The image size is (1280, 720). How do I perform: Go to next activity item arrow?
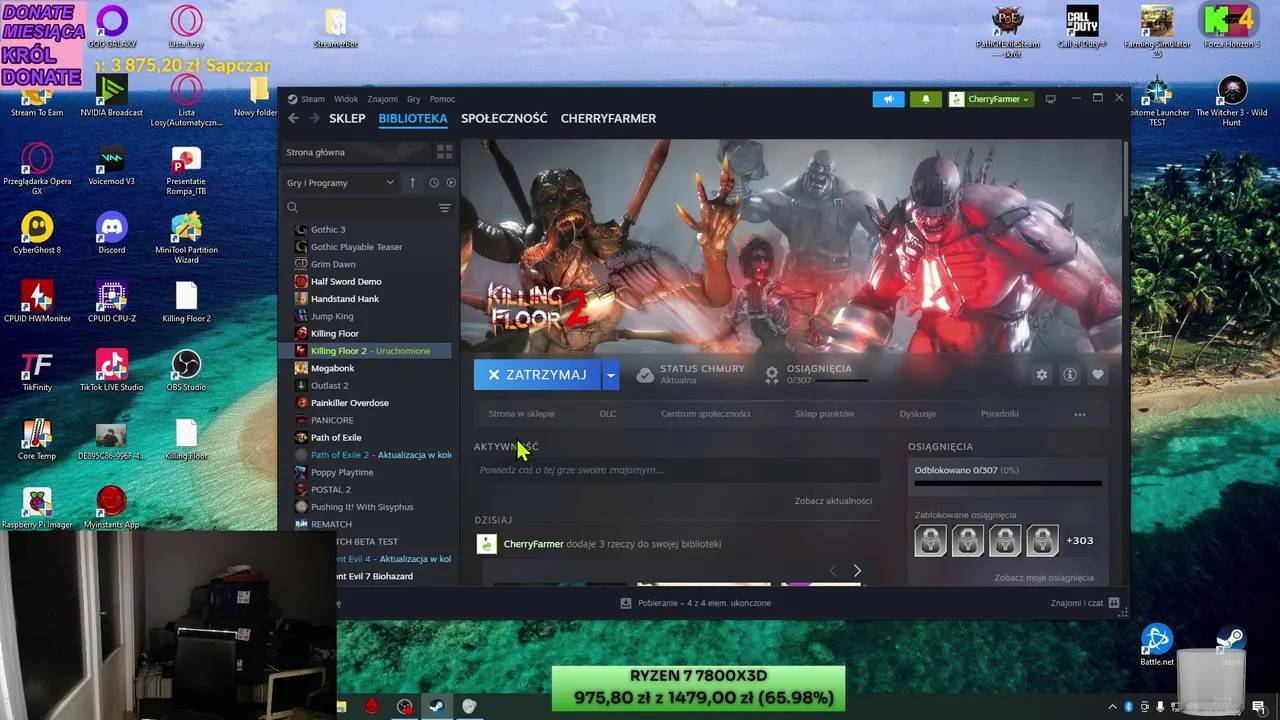(x=857, y=570)
